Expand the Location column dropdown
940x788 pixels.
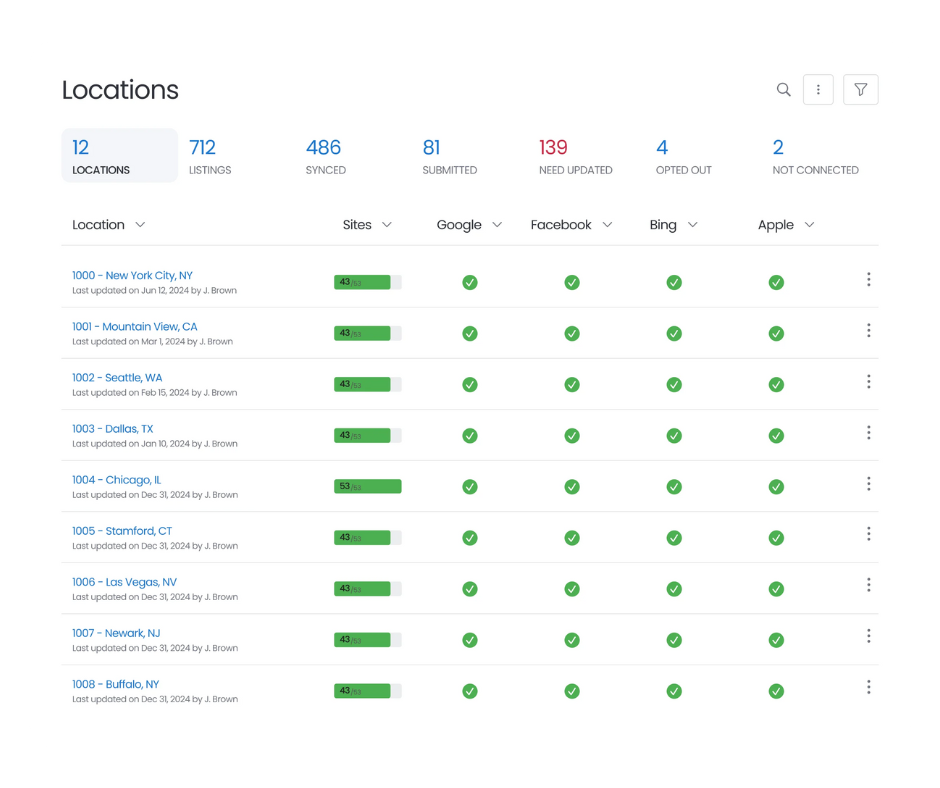(140, 225)
